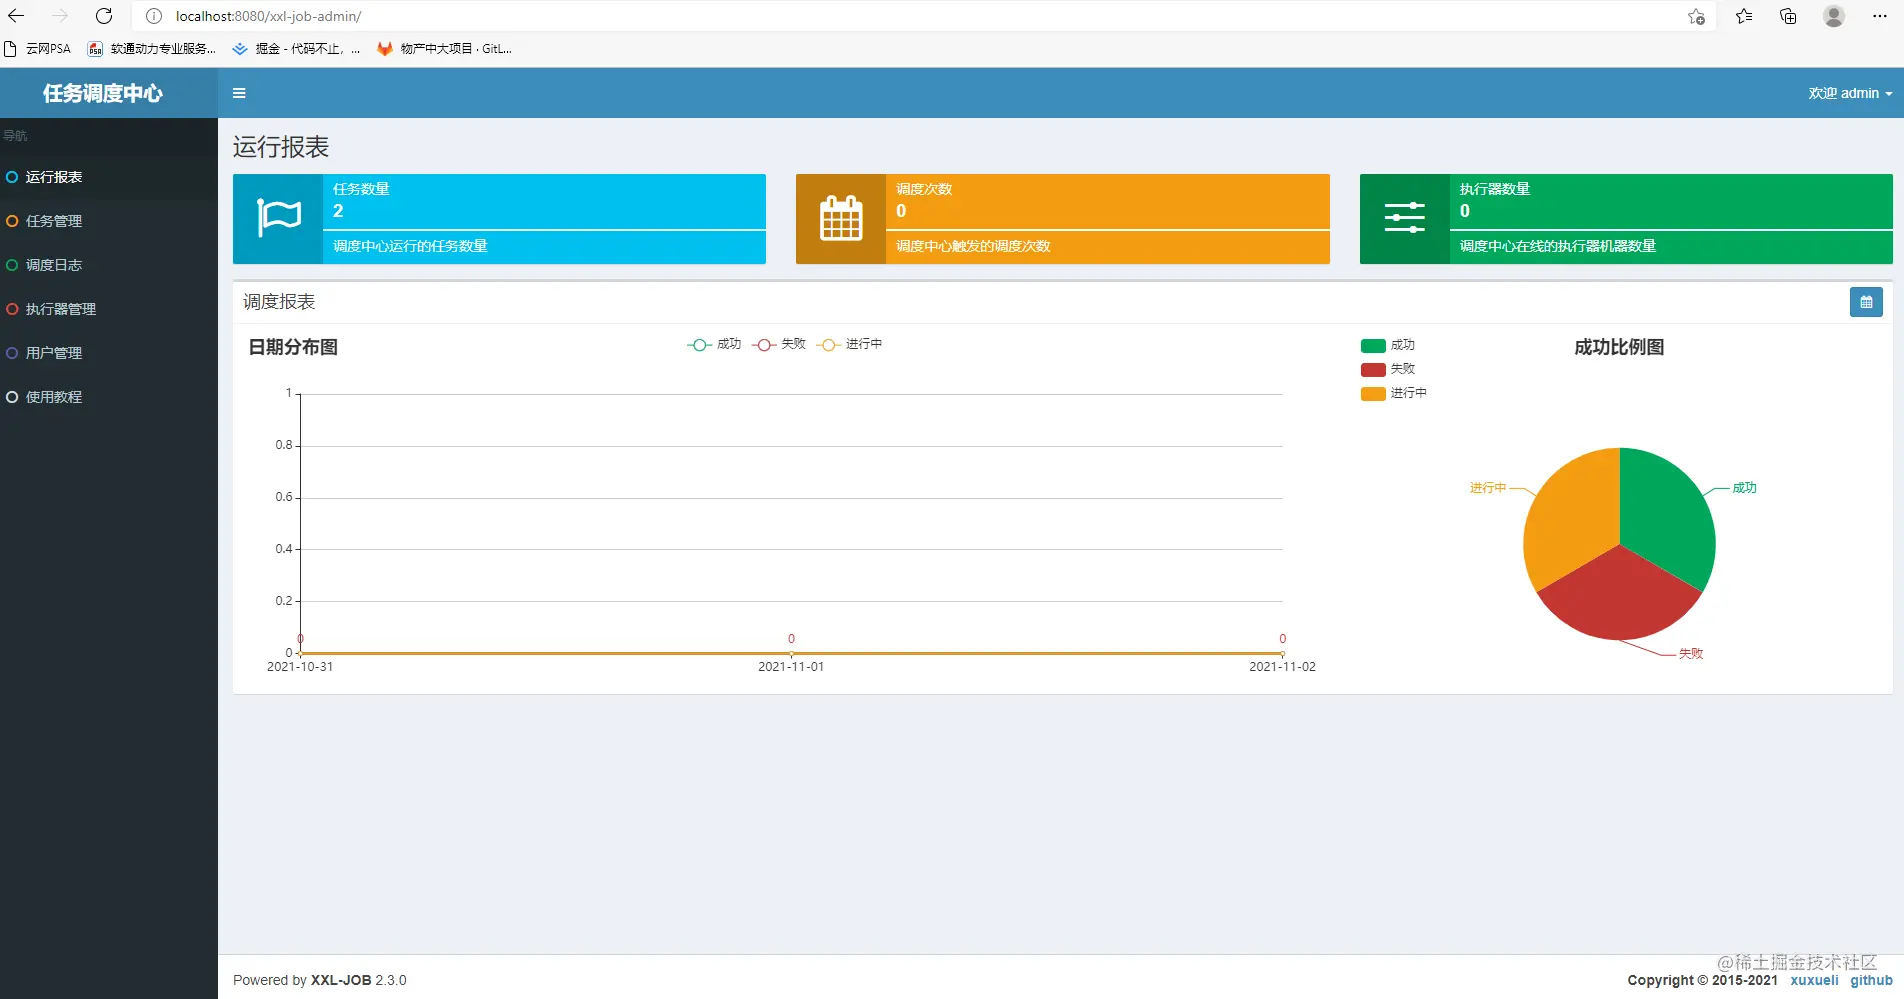Open browser collections icon

1788,16
